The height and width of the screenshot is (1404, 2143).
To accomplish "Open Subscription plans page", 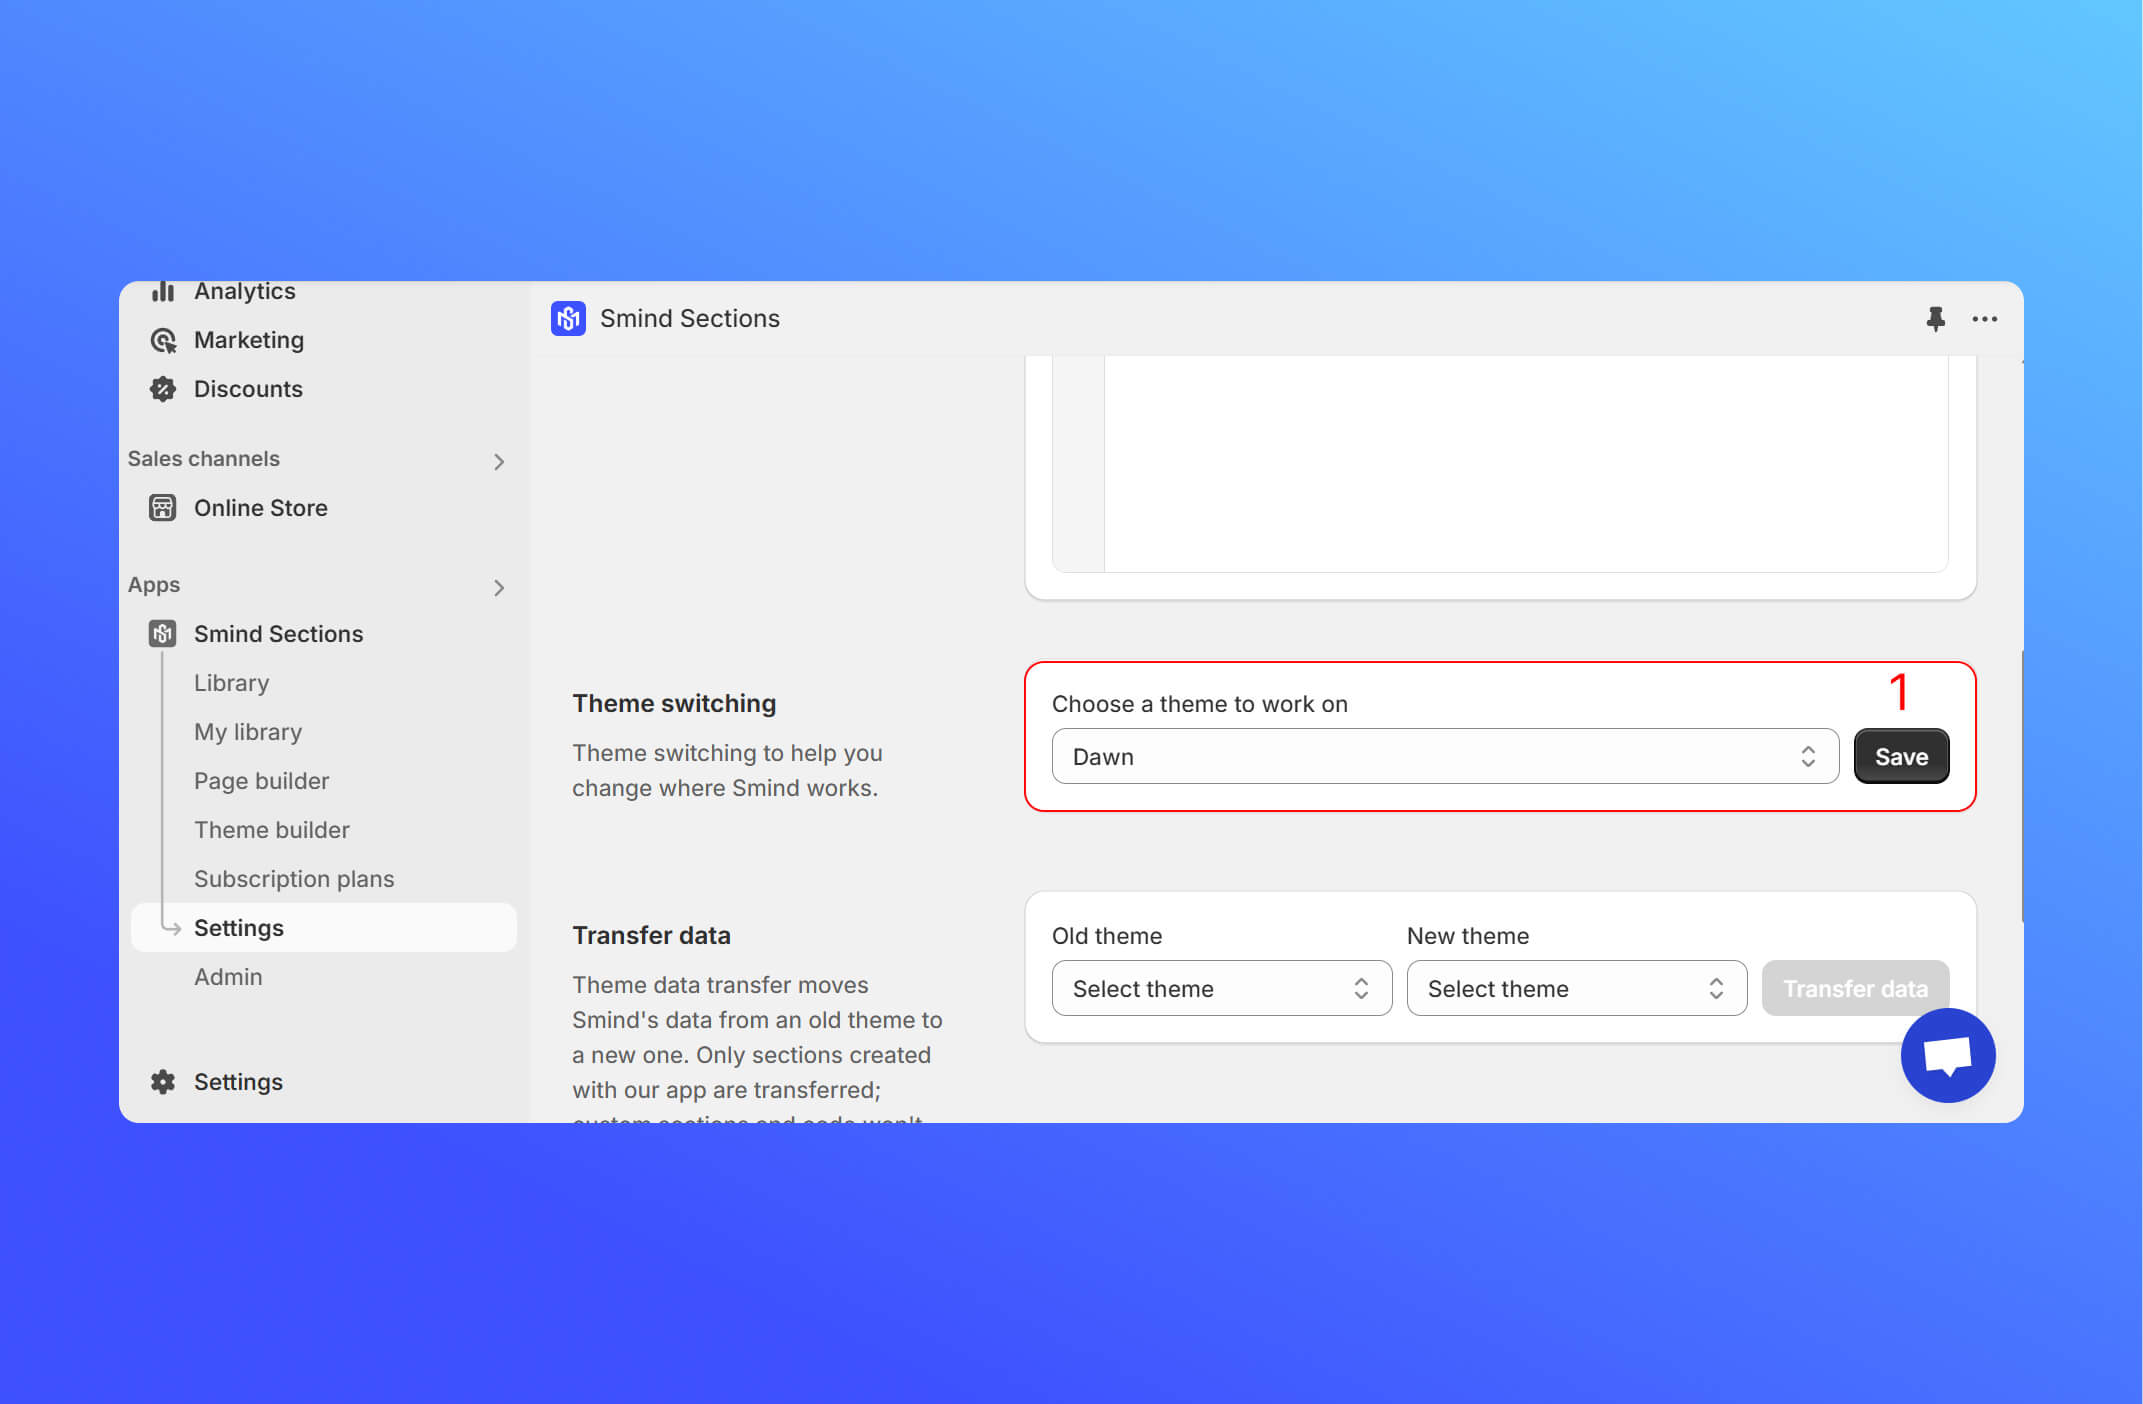I will coord(294,879).
